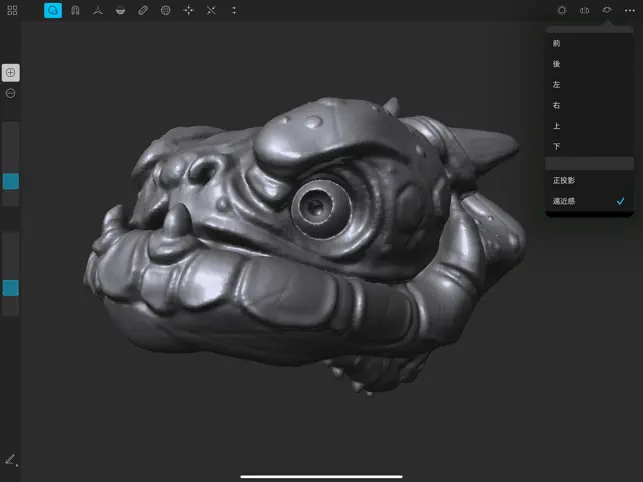Choose the 後 (back) view

589,64
